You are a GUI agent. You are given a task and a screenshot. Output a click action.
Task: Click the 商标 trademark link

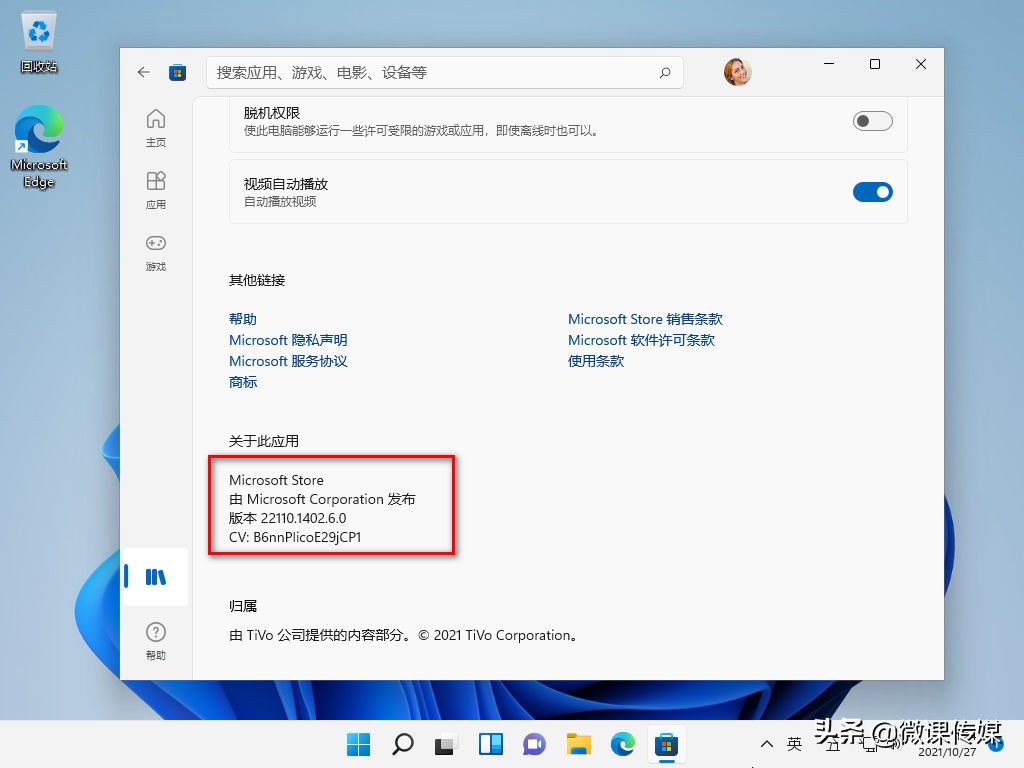[x=243, y=382]
